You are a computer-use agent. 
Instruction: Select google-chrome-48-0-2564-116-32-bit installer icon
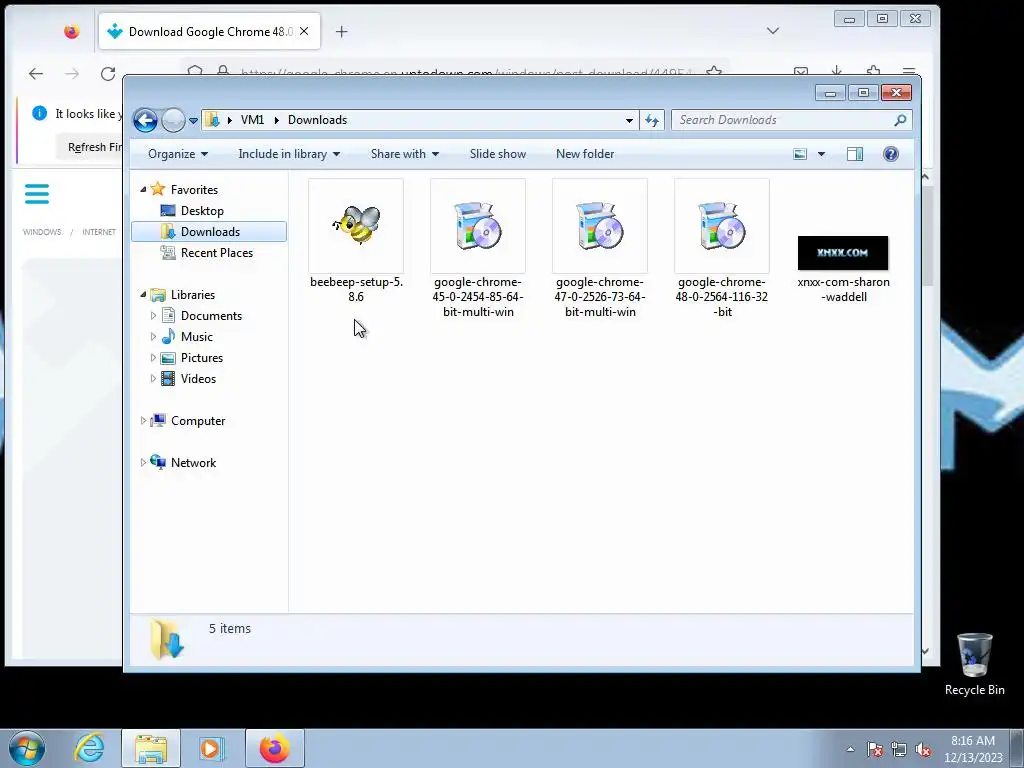tap(722, 226)
